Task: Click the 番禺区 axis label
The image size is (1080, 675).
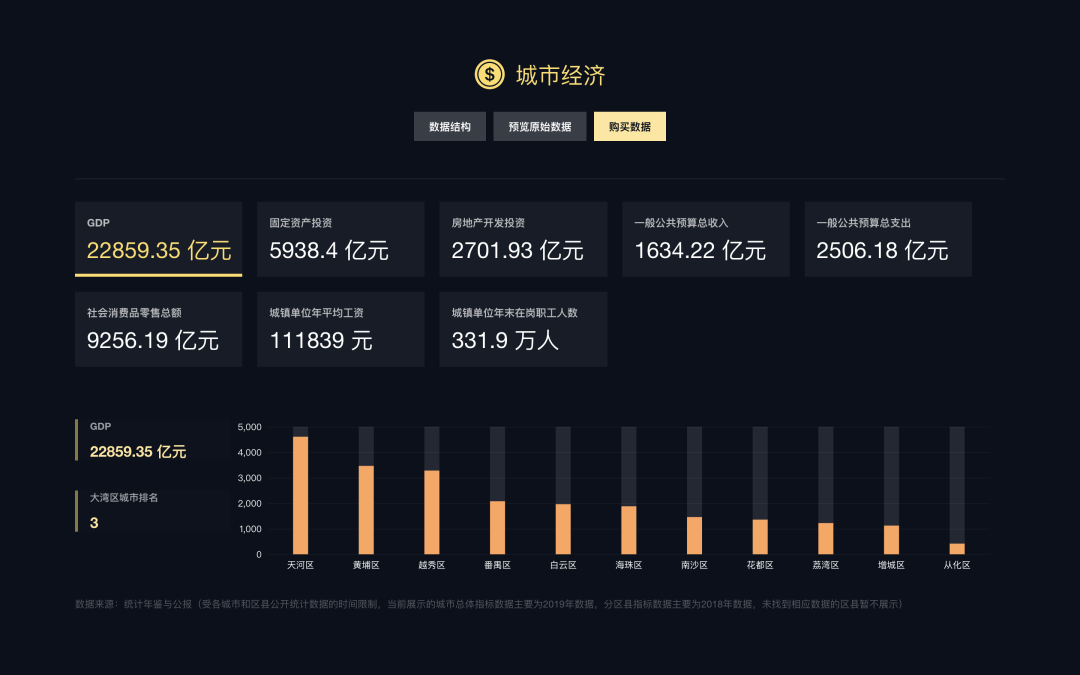Action: (x=497, y=565)
